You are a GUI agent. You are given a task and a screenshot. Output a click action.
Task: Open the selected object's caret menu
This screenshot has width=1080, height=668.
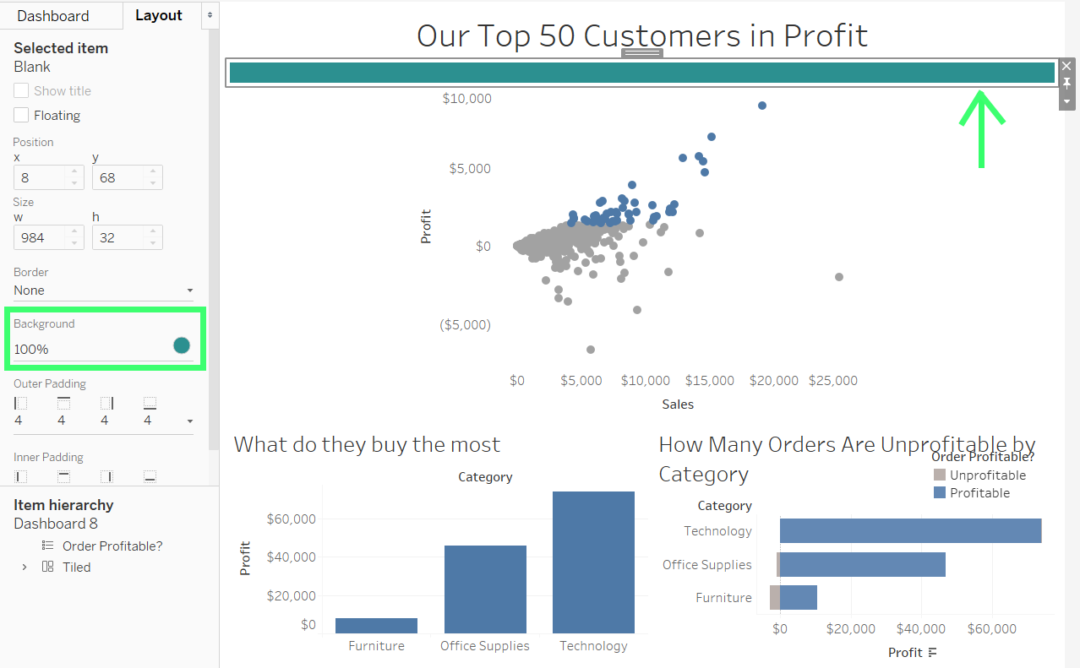[1066, 99]
